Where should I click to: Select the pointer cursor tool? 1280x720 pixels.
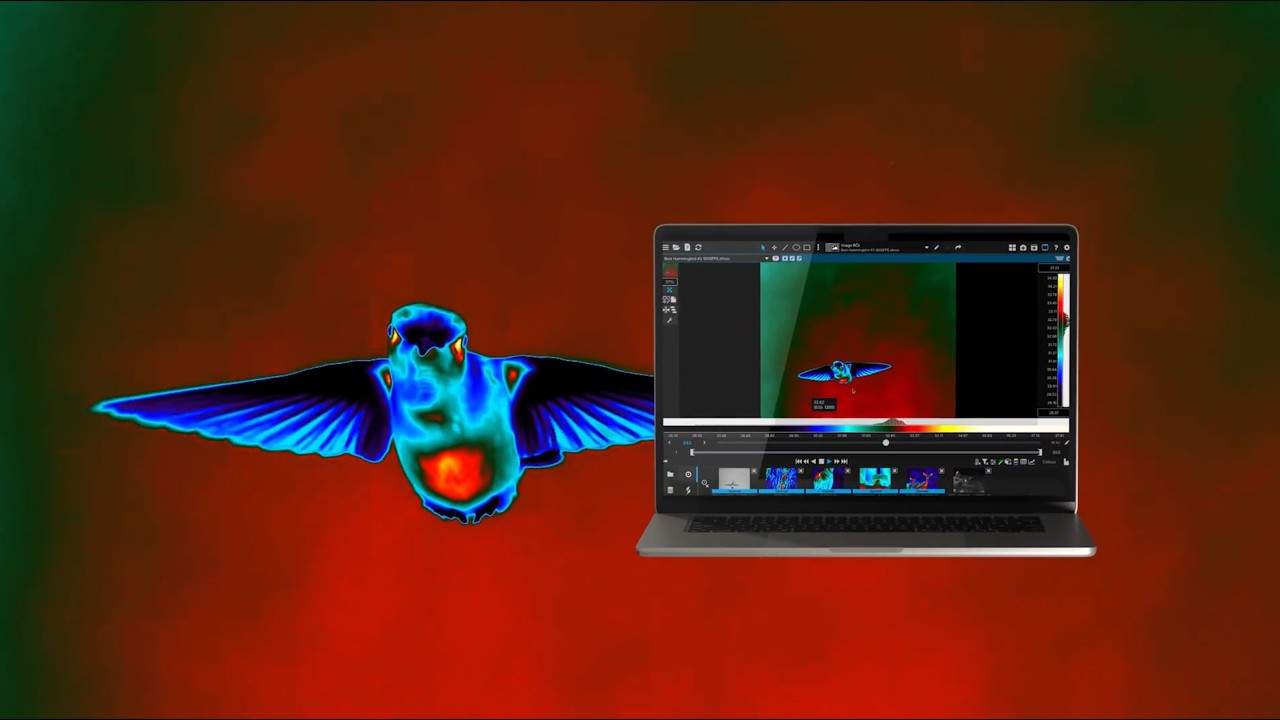point(763,247)
